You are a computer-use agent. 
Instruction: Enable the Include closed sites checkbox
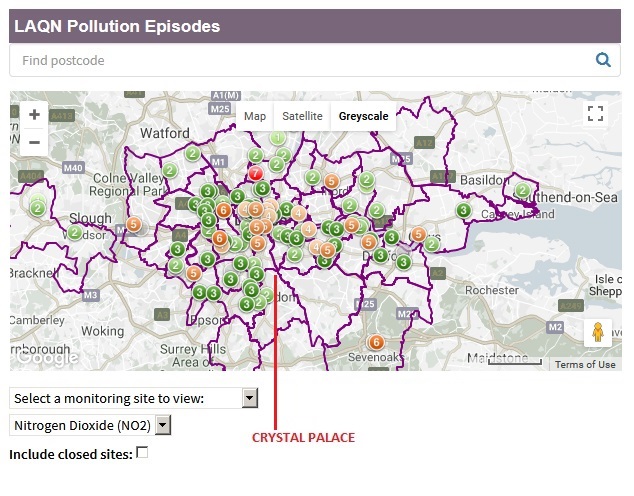tap(142, 453)
